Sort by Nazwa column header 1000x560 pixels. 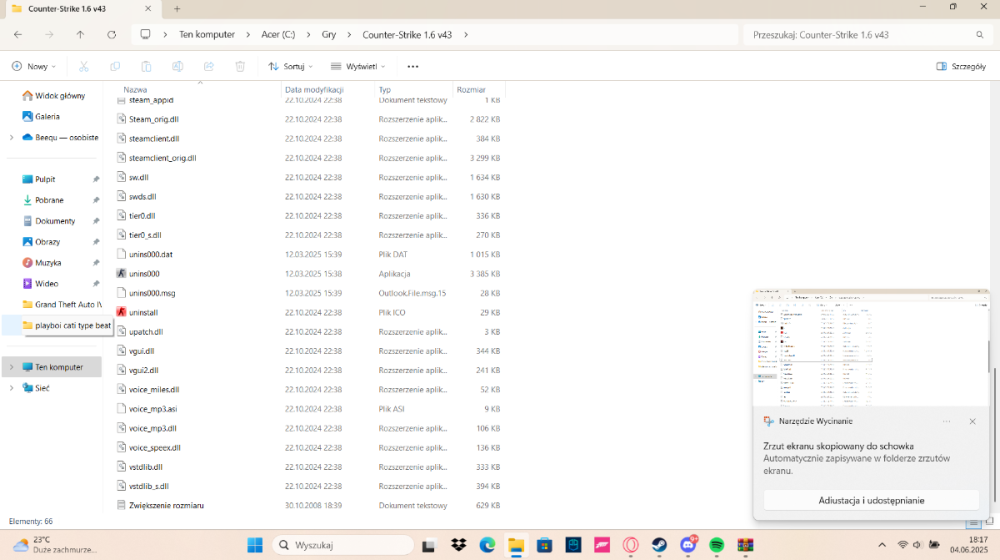click(135, 90)
